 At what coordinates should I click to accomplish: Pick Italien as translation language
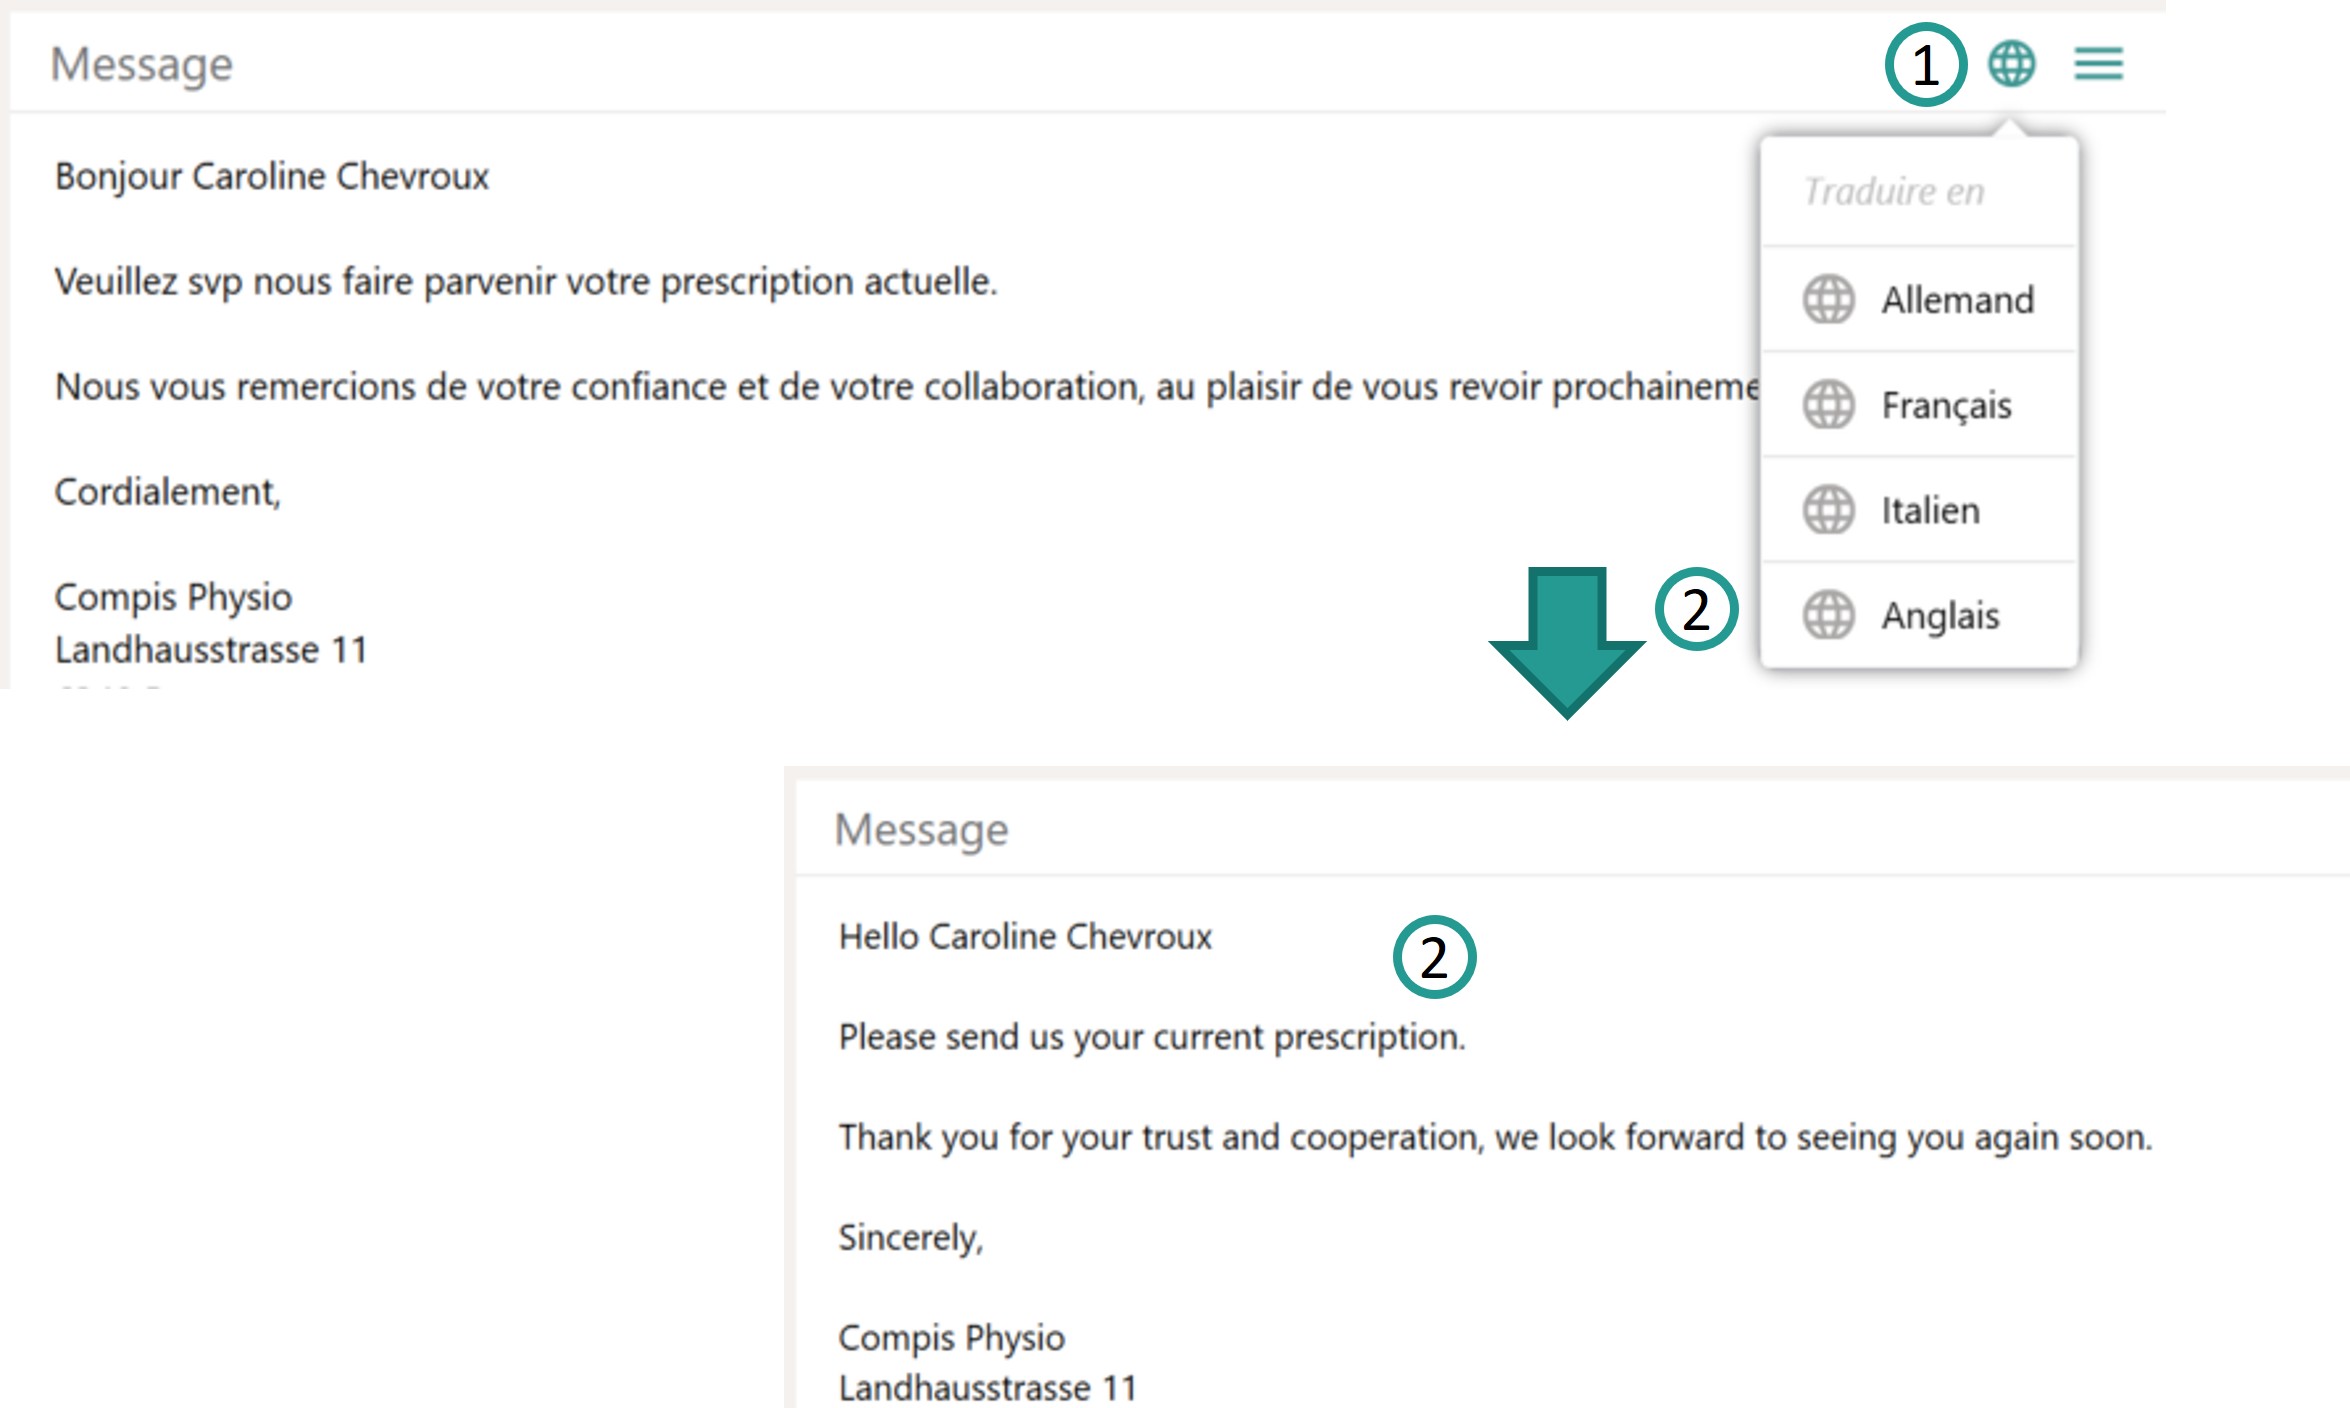coord(1930,511)
